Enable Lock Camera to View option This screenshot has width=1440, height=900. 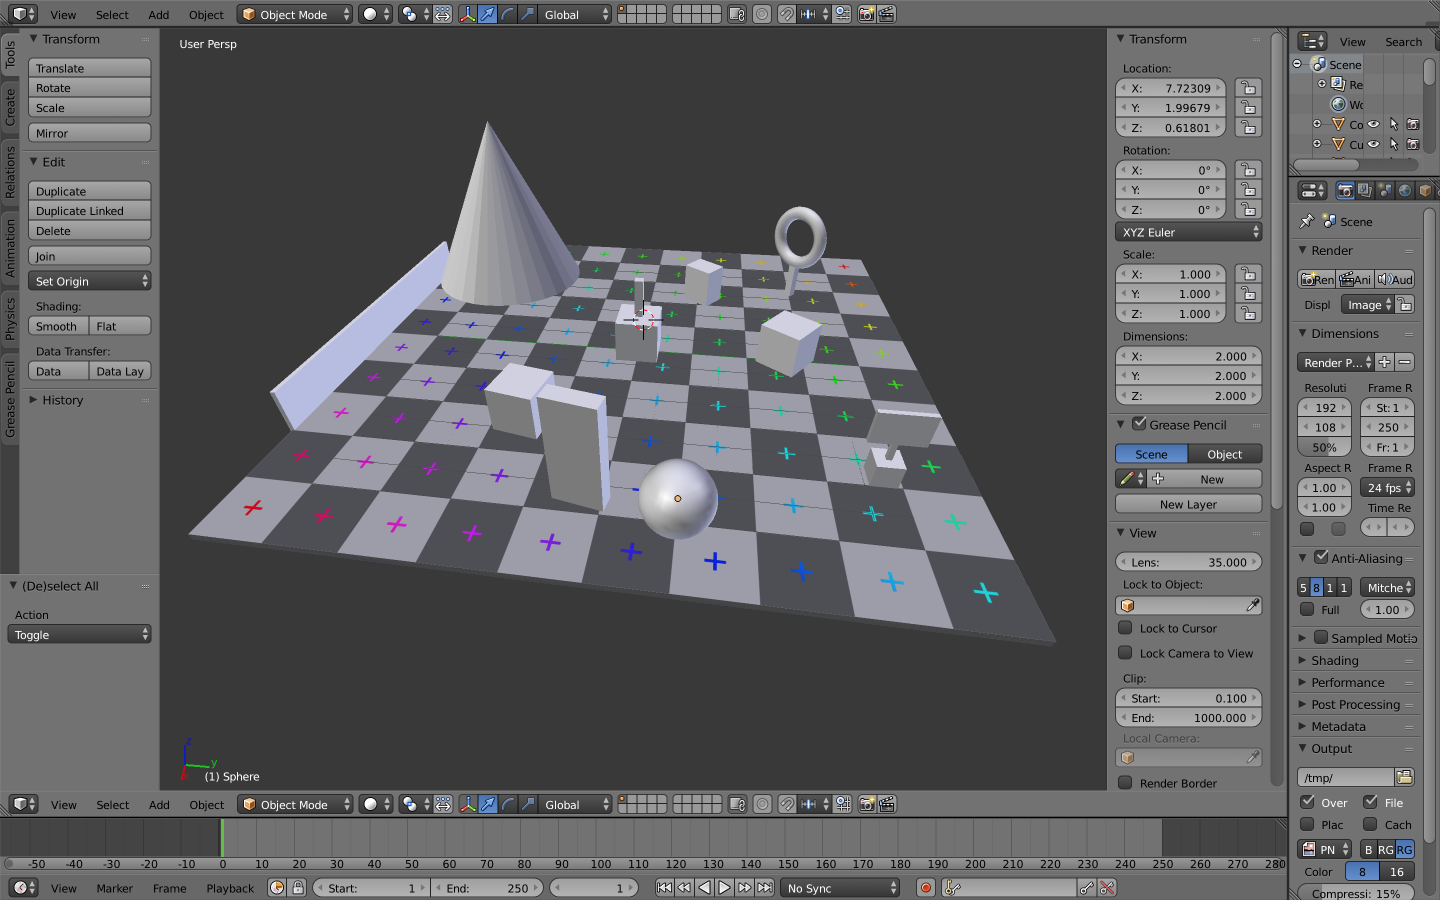coord(1126,653)
